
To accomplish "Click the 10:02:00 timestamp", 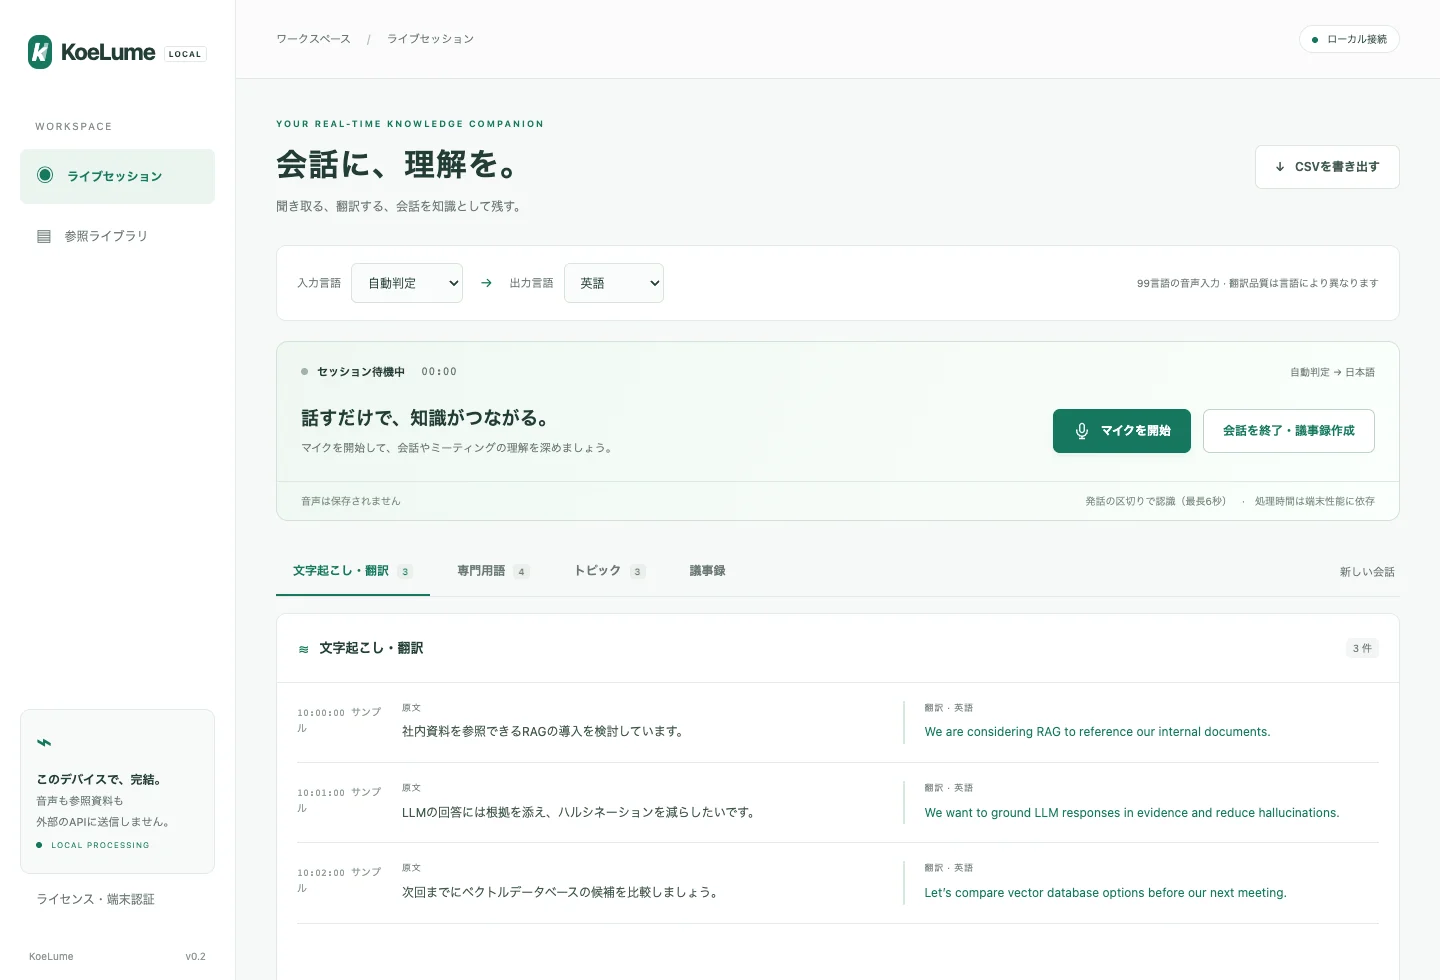I will pos(321,873).
